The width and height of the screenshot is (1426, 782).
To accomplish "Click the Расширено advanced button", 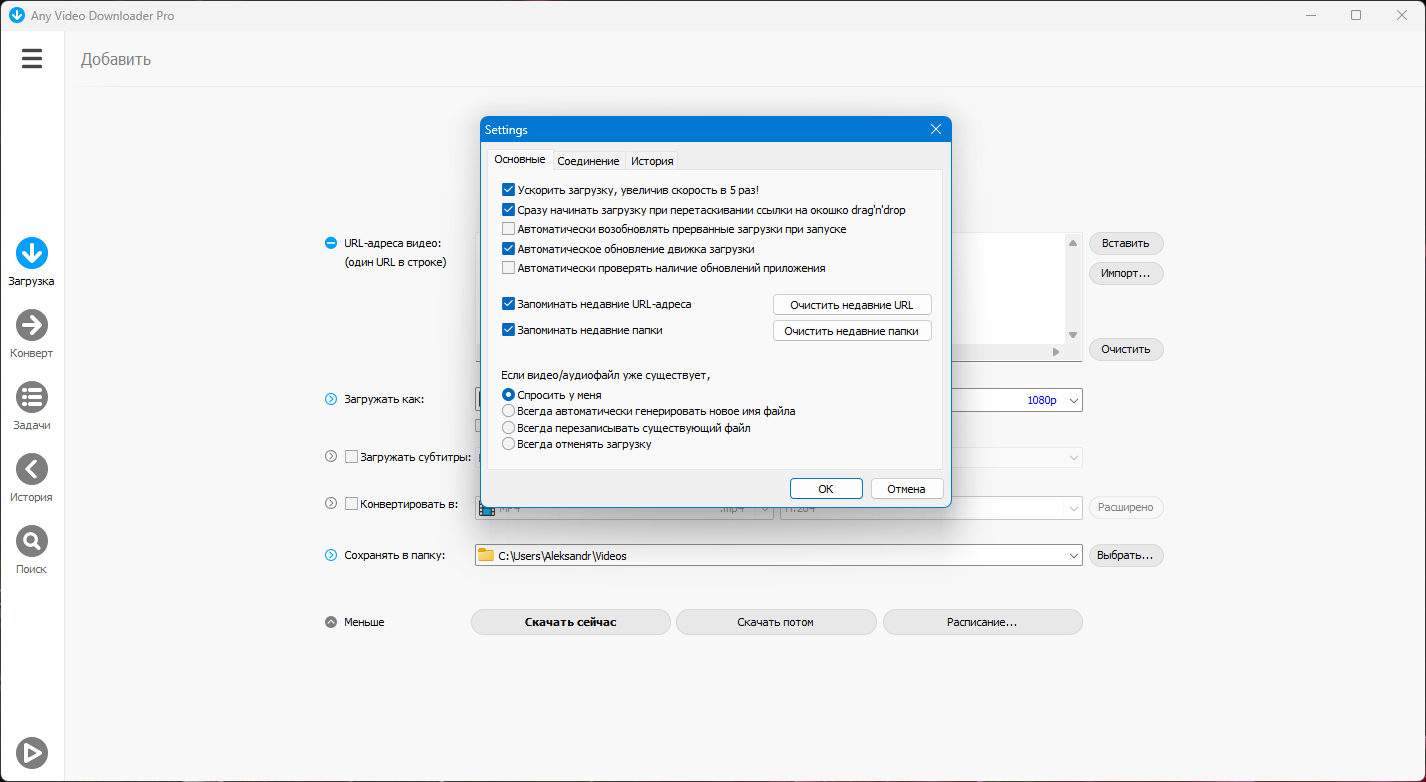I will pos(1126,508).
